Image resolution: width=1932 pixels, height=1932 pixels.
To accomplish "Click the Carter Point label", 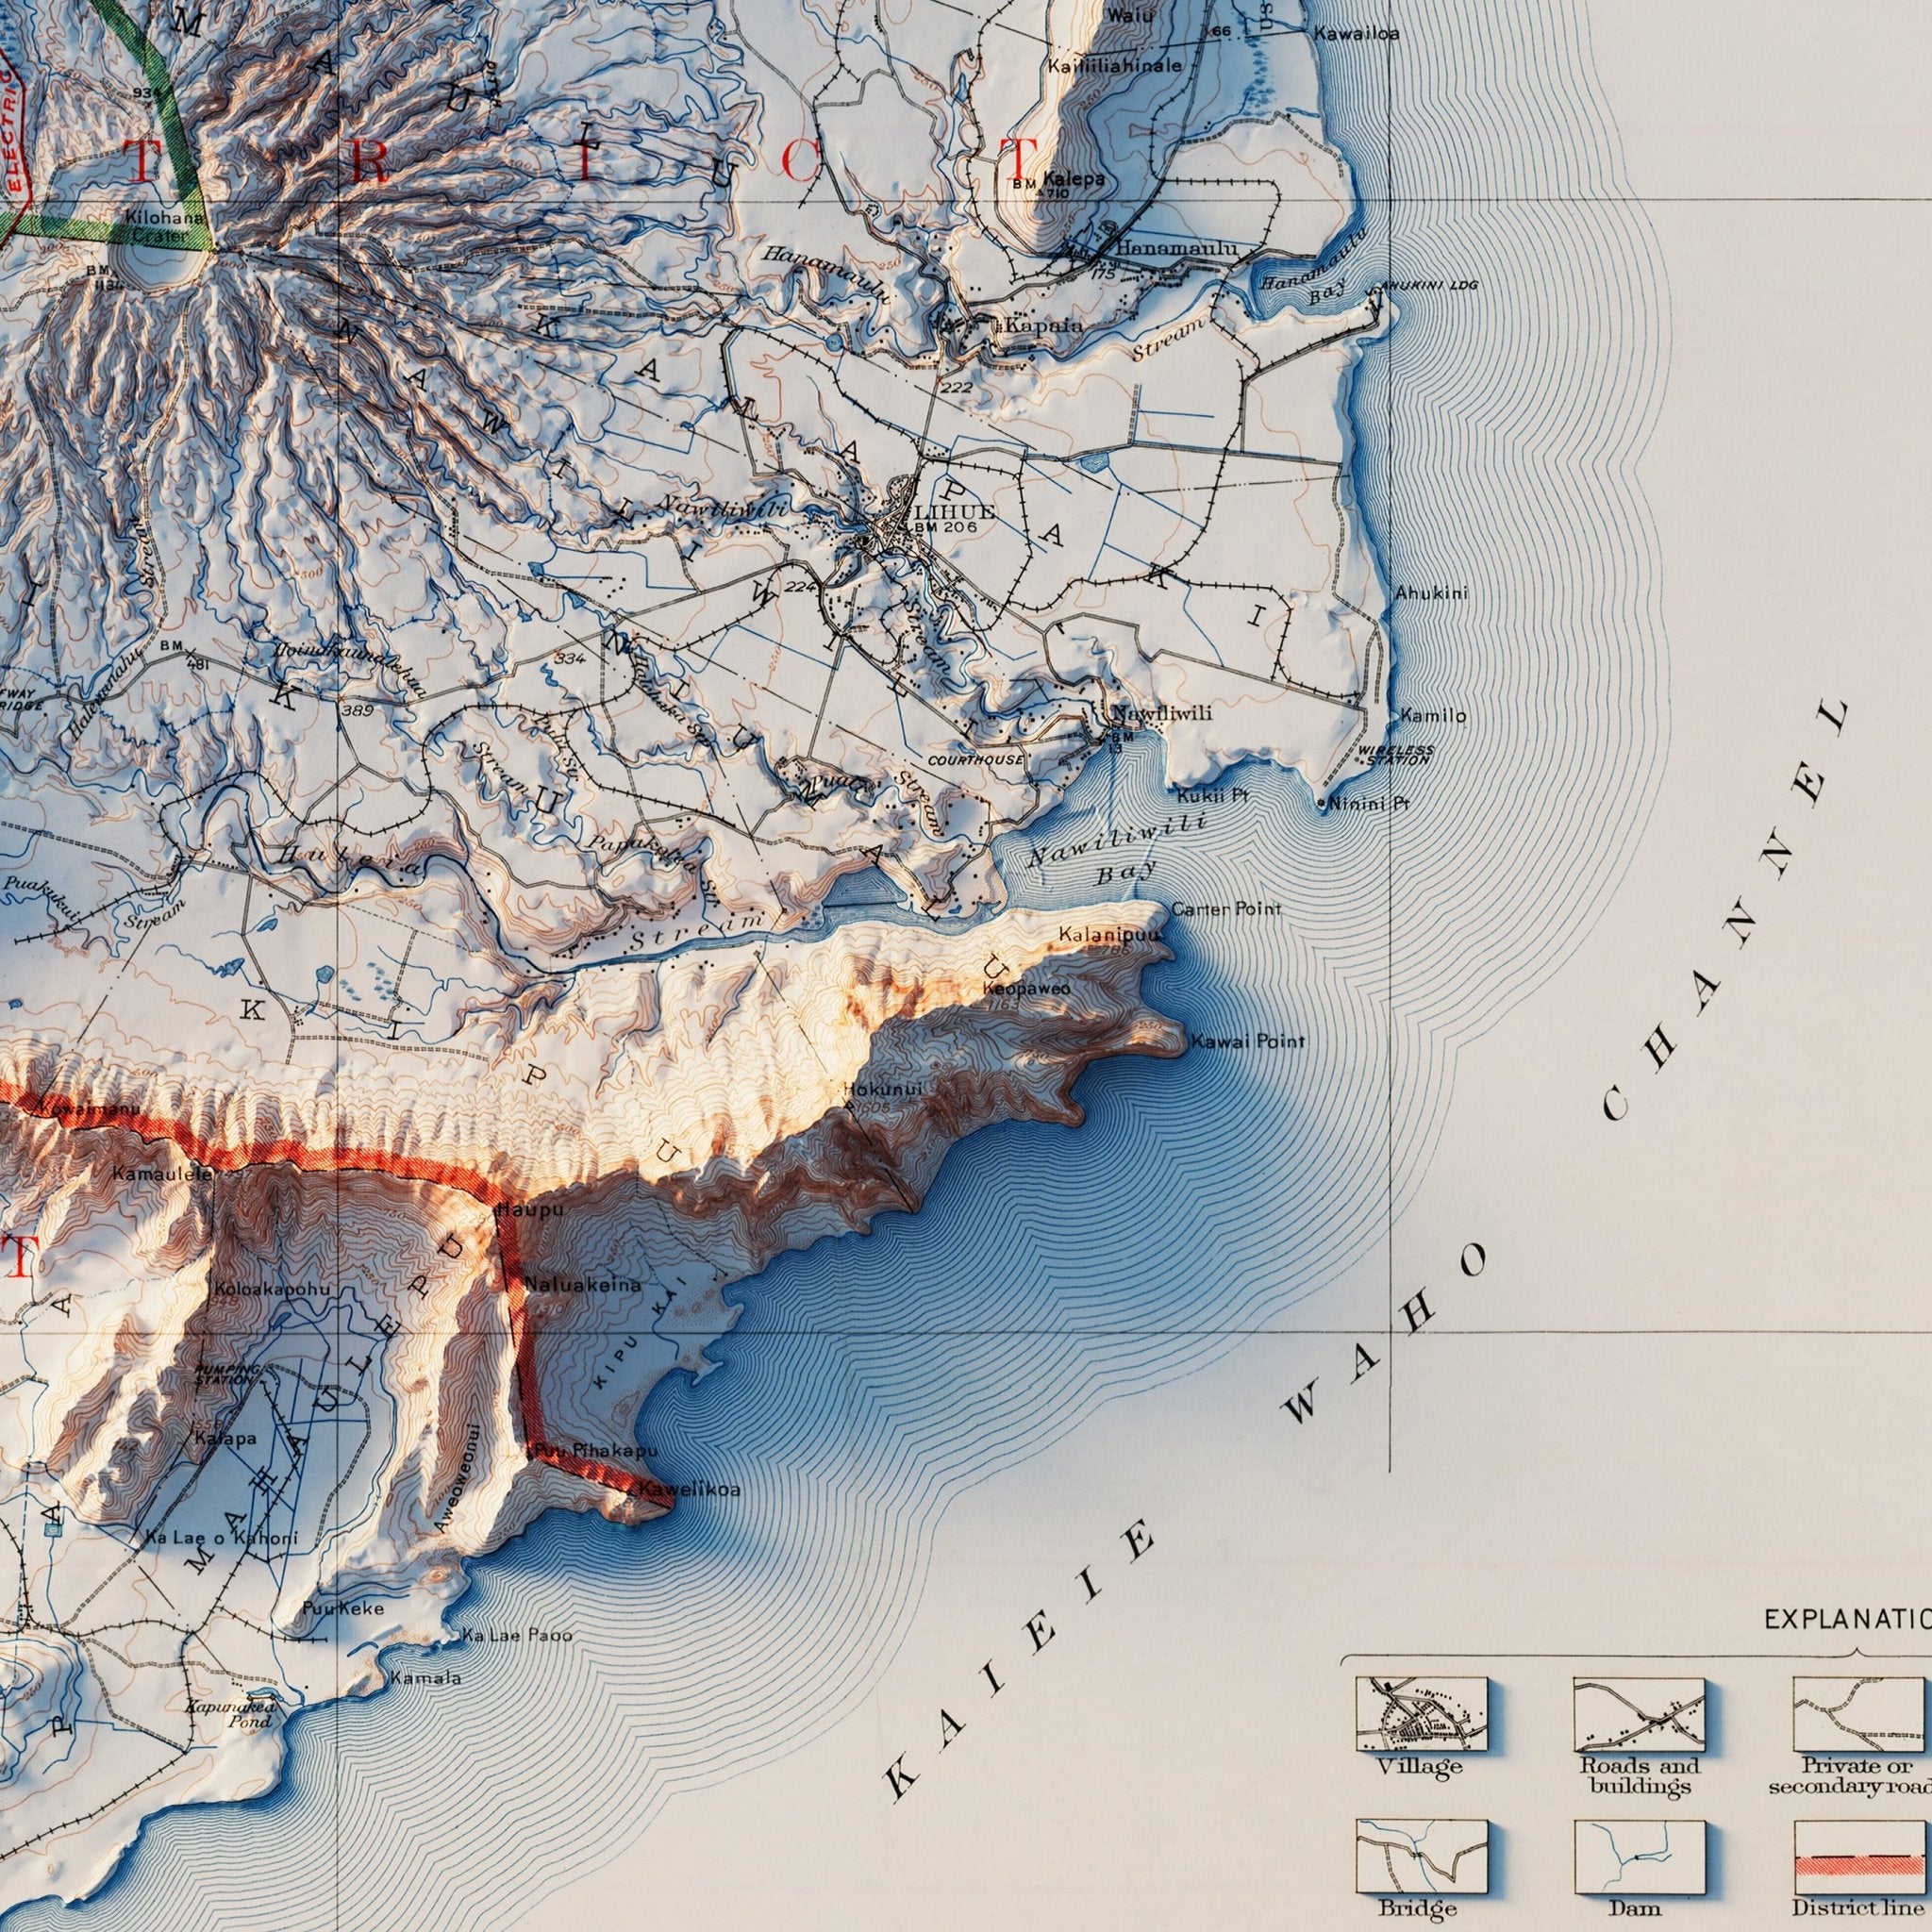I will pyautogui.click(x=1226, y=909).
